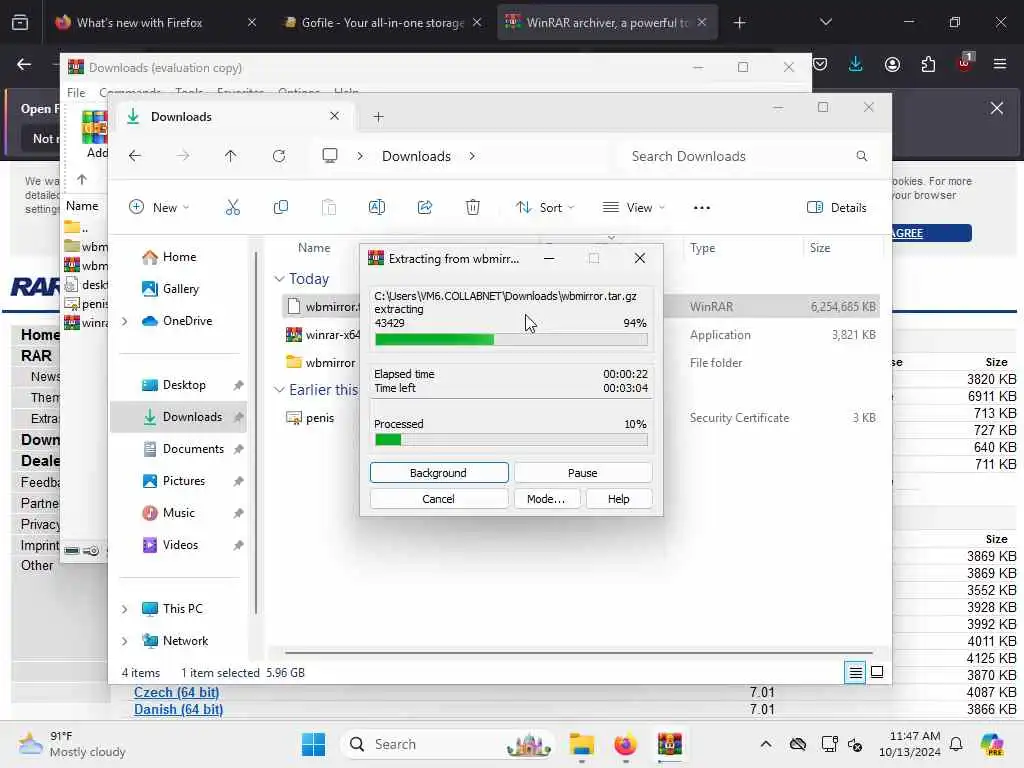List all Firefox tabs dropdown arrow
The width and height of the screenshot is (1024, 768).
pos(825,23)
